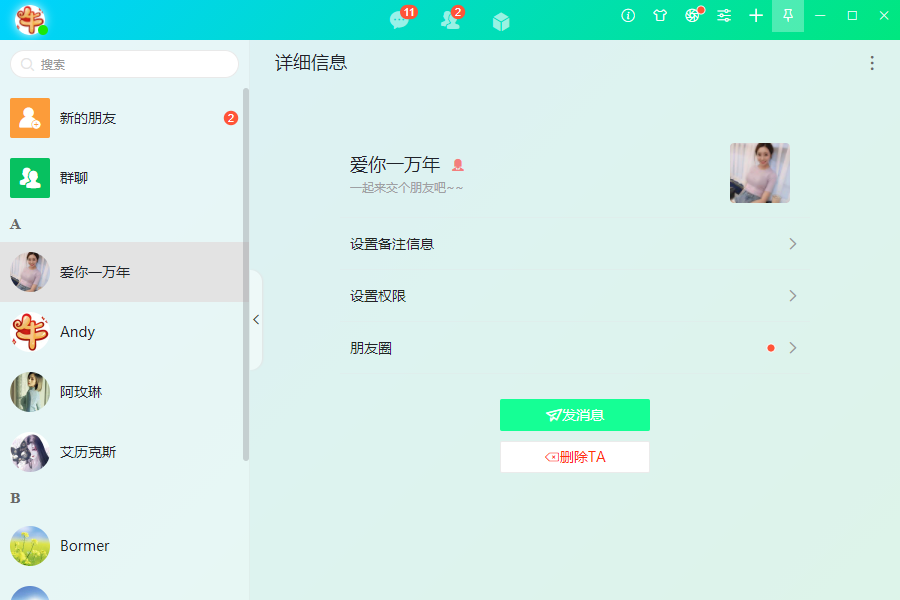Click the plus add icon
The width and height of the screenshot is (900, 600).
click(756, 16)
